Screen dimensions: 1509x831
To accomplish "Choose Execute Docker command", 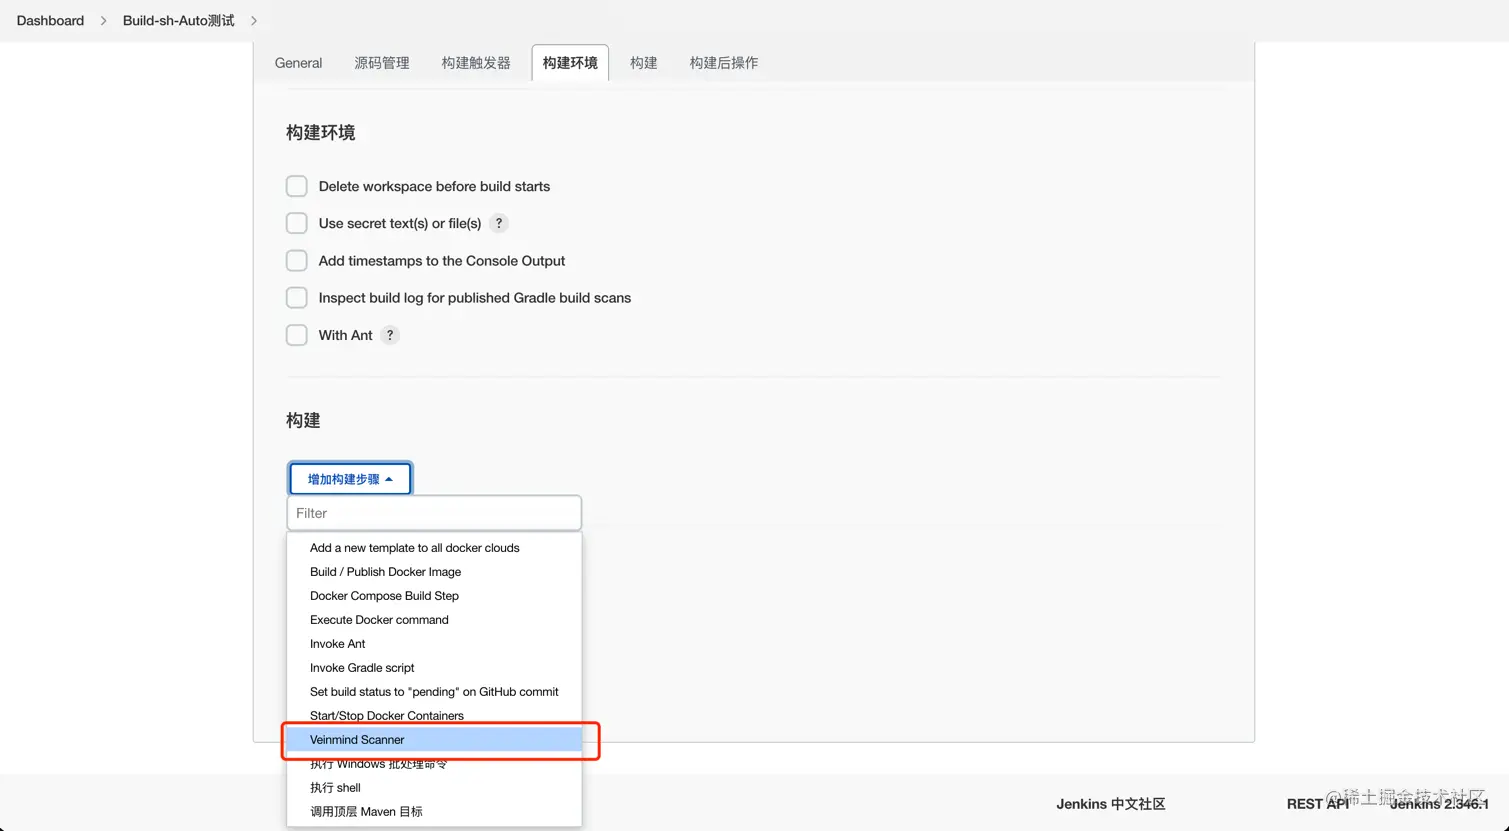I will [434, 620].
